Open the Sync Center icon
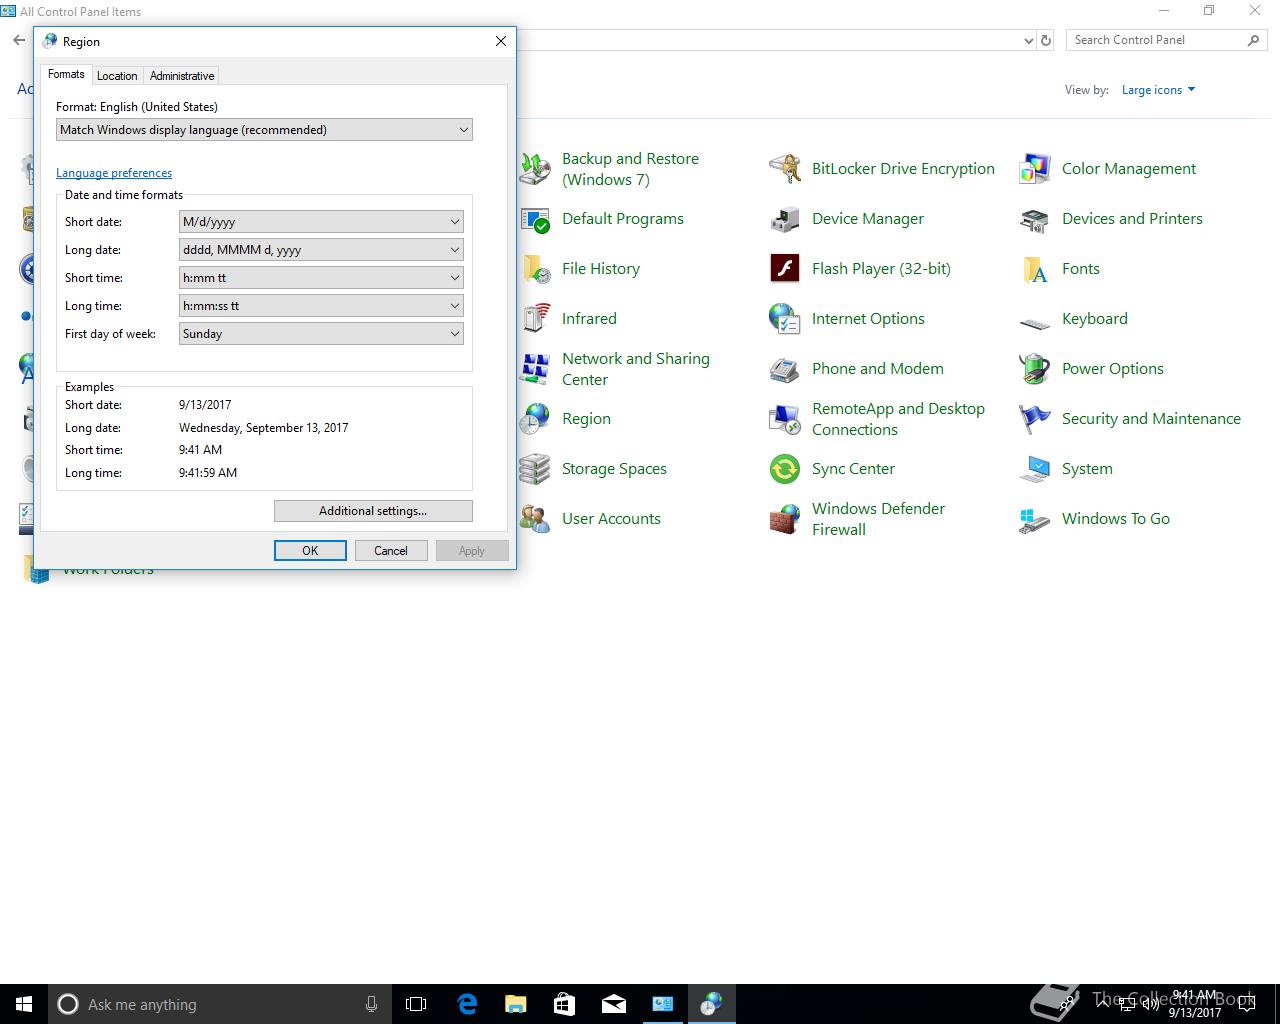1280x1024 pixels. click(x=785, y=469)
